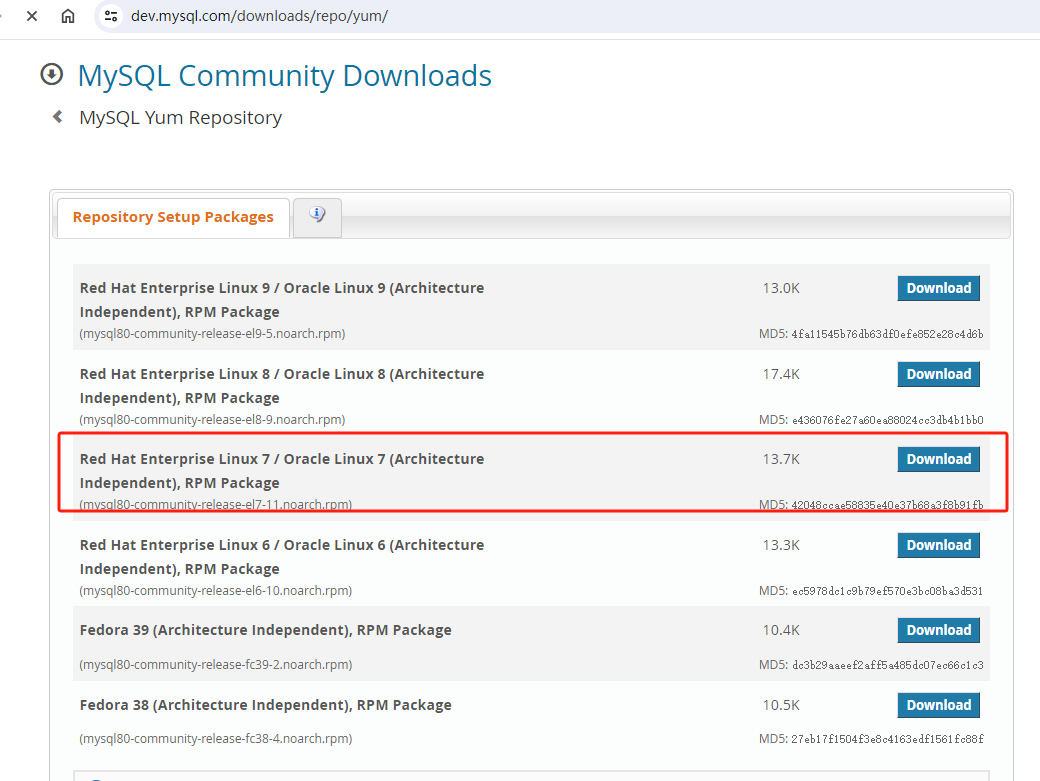Click download arrow icon beside MySQL Community Downloads

(x=51, y=74)
